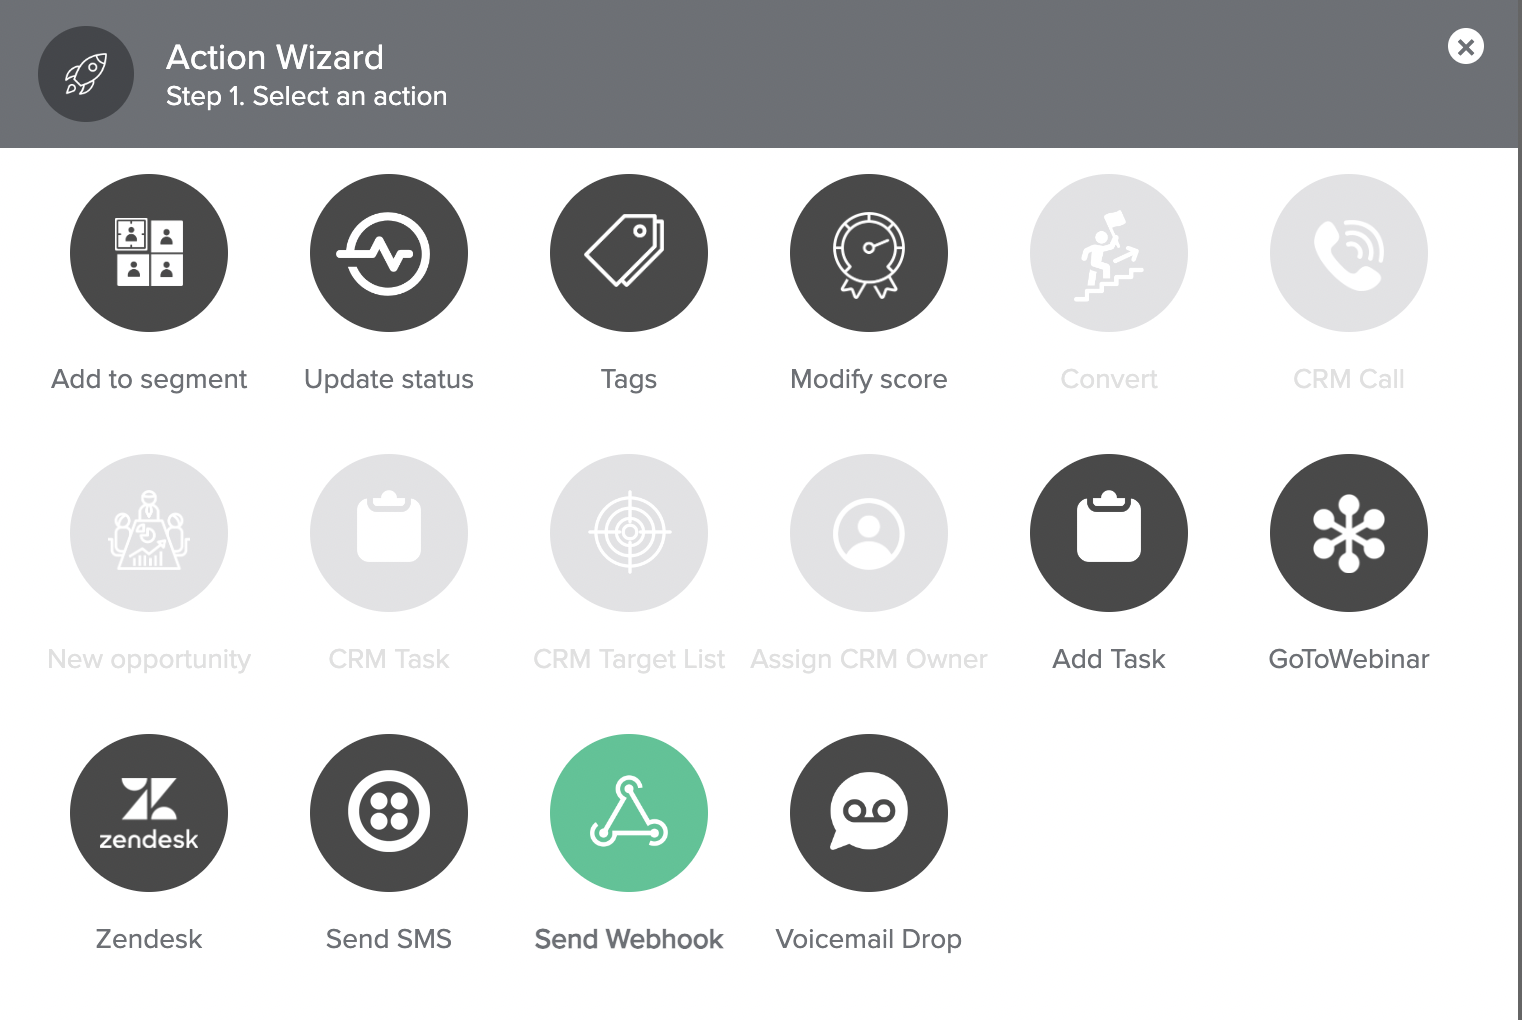Choose the Update status action icon
The height and width of the screenshot is (1020, 1522).
(389, 253)
